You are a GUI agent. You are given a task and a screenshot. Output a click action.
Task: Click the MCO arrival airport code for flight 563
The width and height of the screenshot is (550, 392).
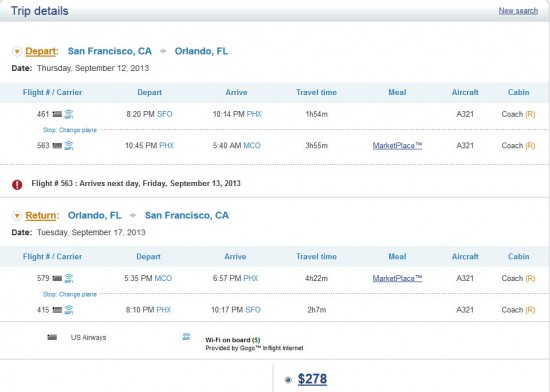[252, 146]
